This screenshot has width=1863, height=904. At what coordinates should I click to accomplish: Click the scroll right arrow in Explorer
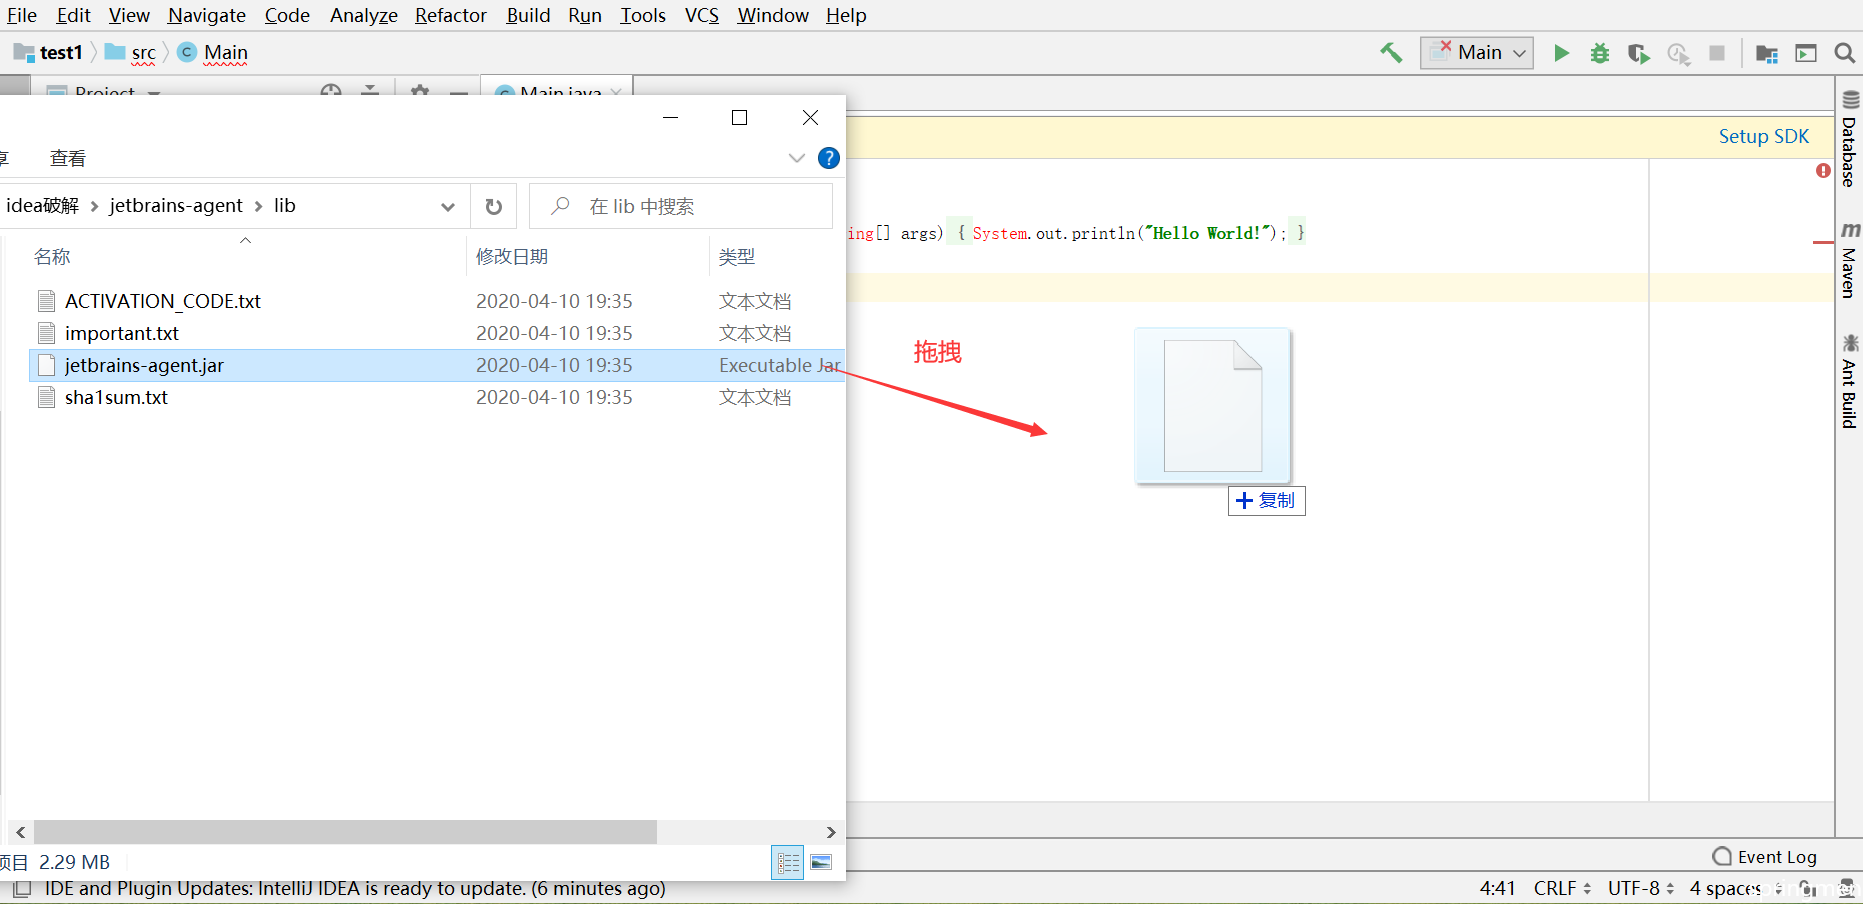831,832
